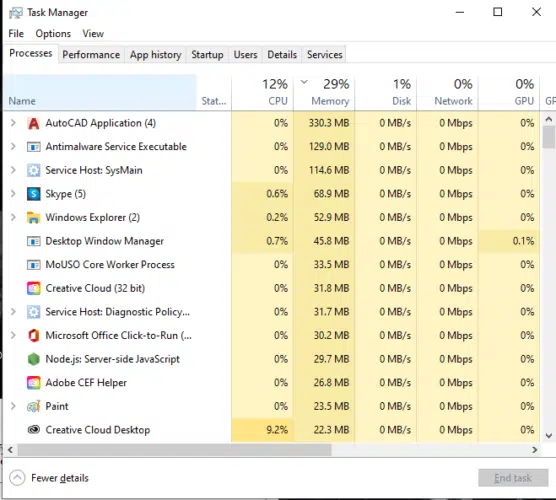
Task: Click the vertical scrollbar thumb
Action: [x=549, y=137]
